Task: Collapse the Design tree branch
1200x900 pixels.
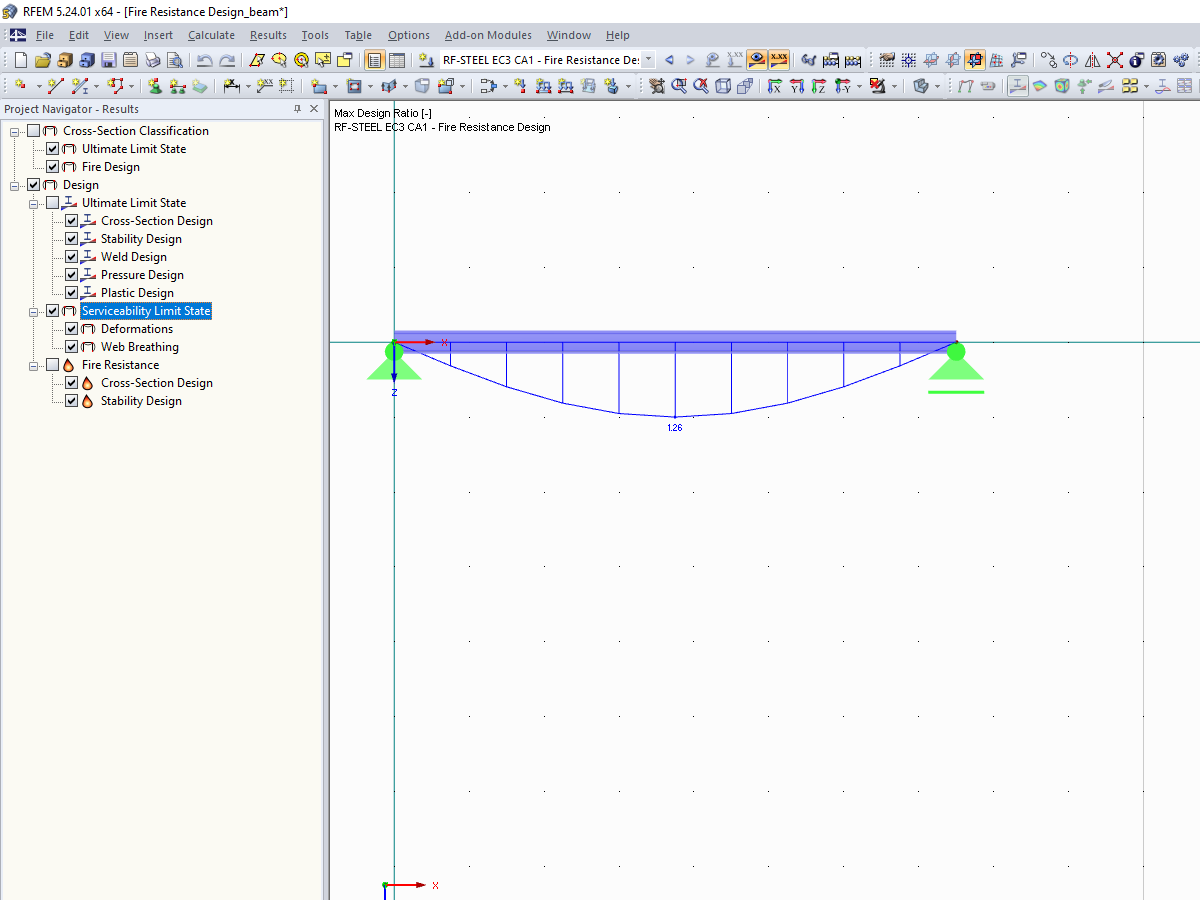Action: (x=14, y=184)
